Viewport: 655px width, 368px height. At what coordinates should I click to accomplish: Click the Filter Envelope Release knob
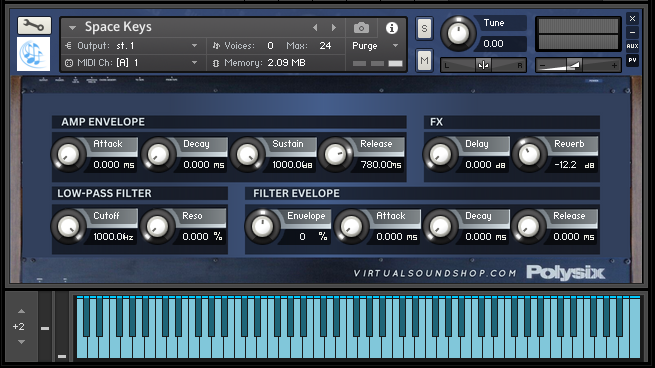[528, 227]
